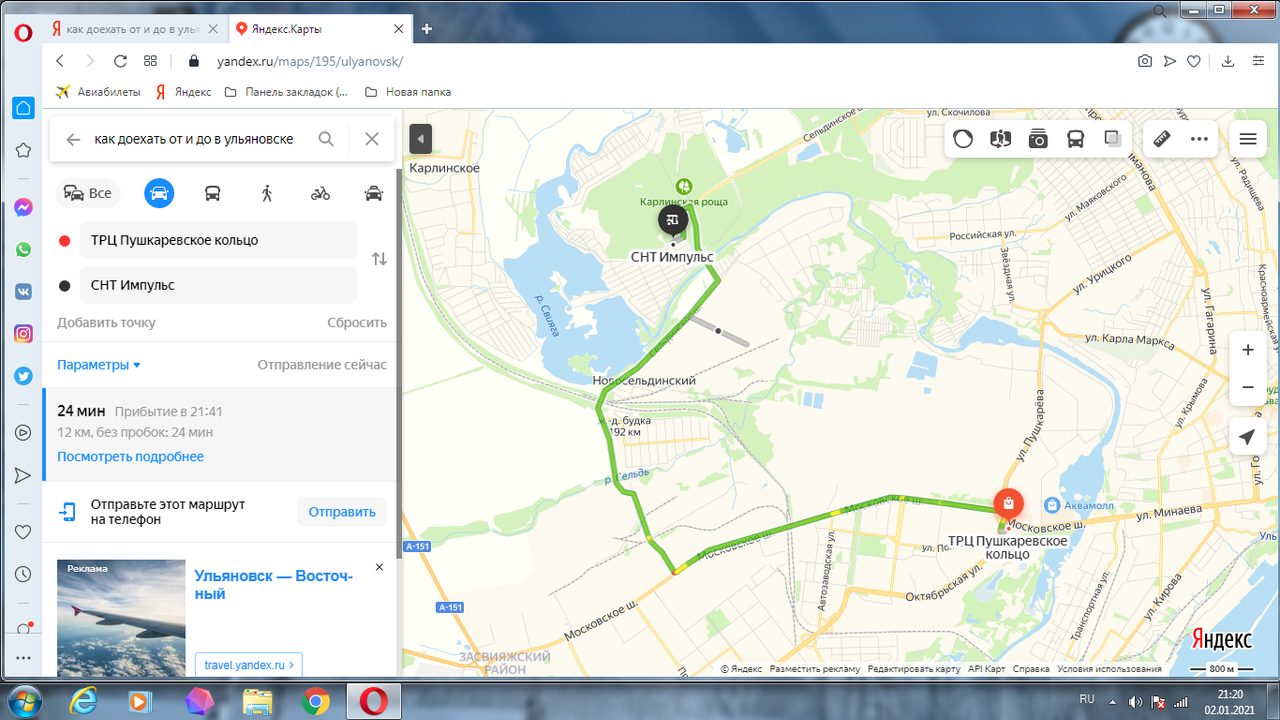Screen dimensions: 1280x720
Task: Close the advertisement banner
Action: pos(379,567)
